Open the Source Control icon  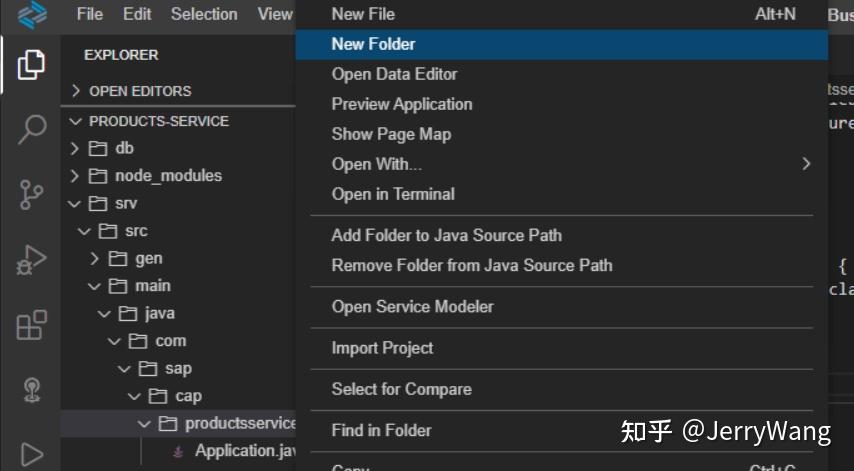pyautogui.click(x=31, y=194)
